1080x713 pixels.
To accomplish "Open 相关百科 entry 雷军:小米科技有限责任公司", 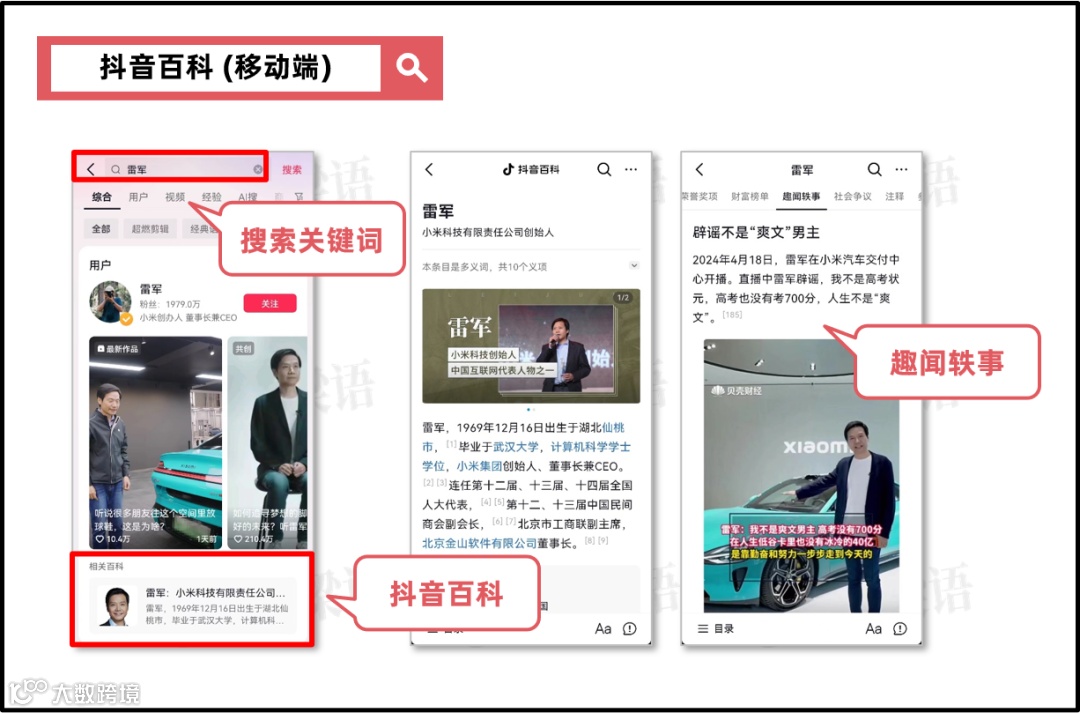I will (x=193, y=605).
